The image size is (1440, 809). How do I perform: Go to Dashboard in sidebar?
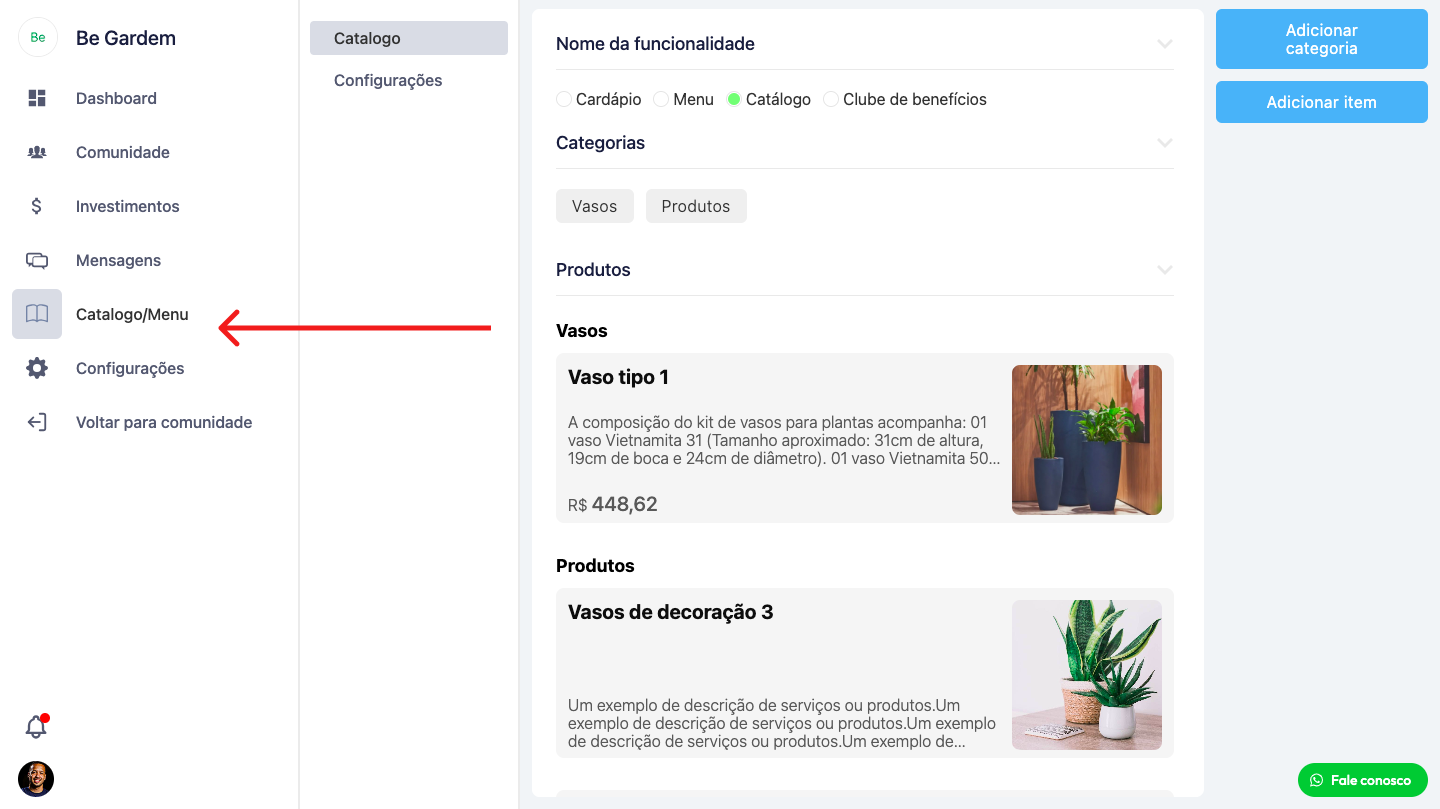[116, 98]
